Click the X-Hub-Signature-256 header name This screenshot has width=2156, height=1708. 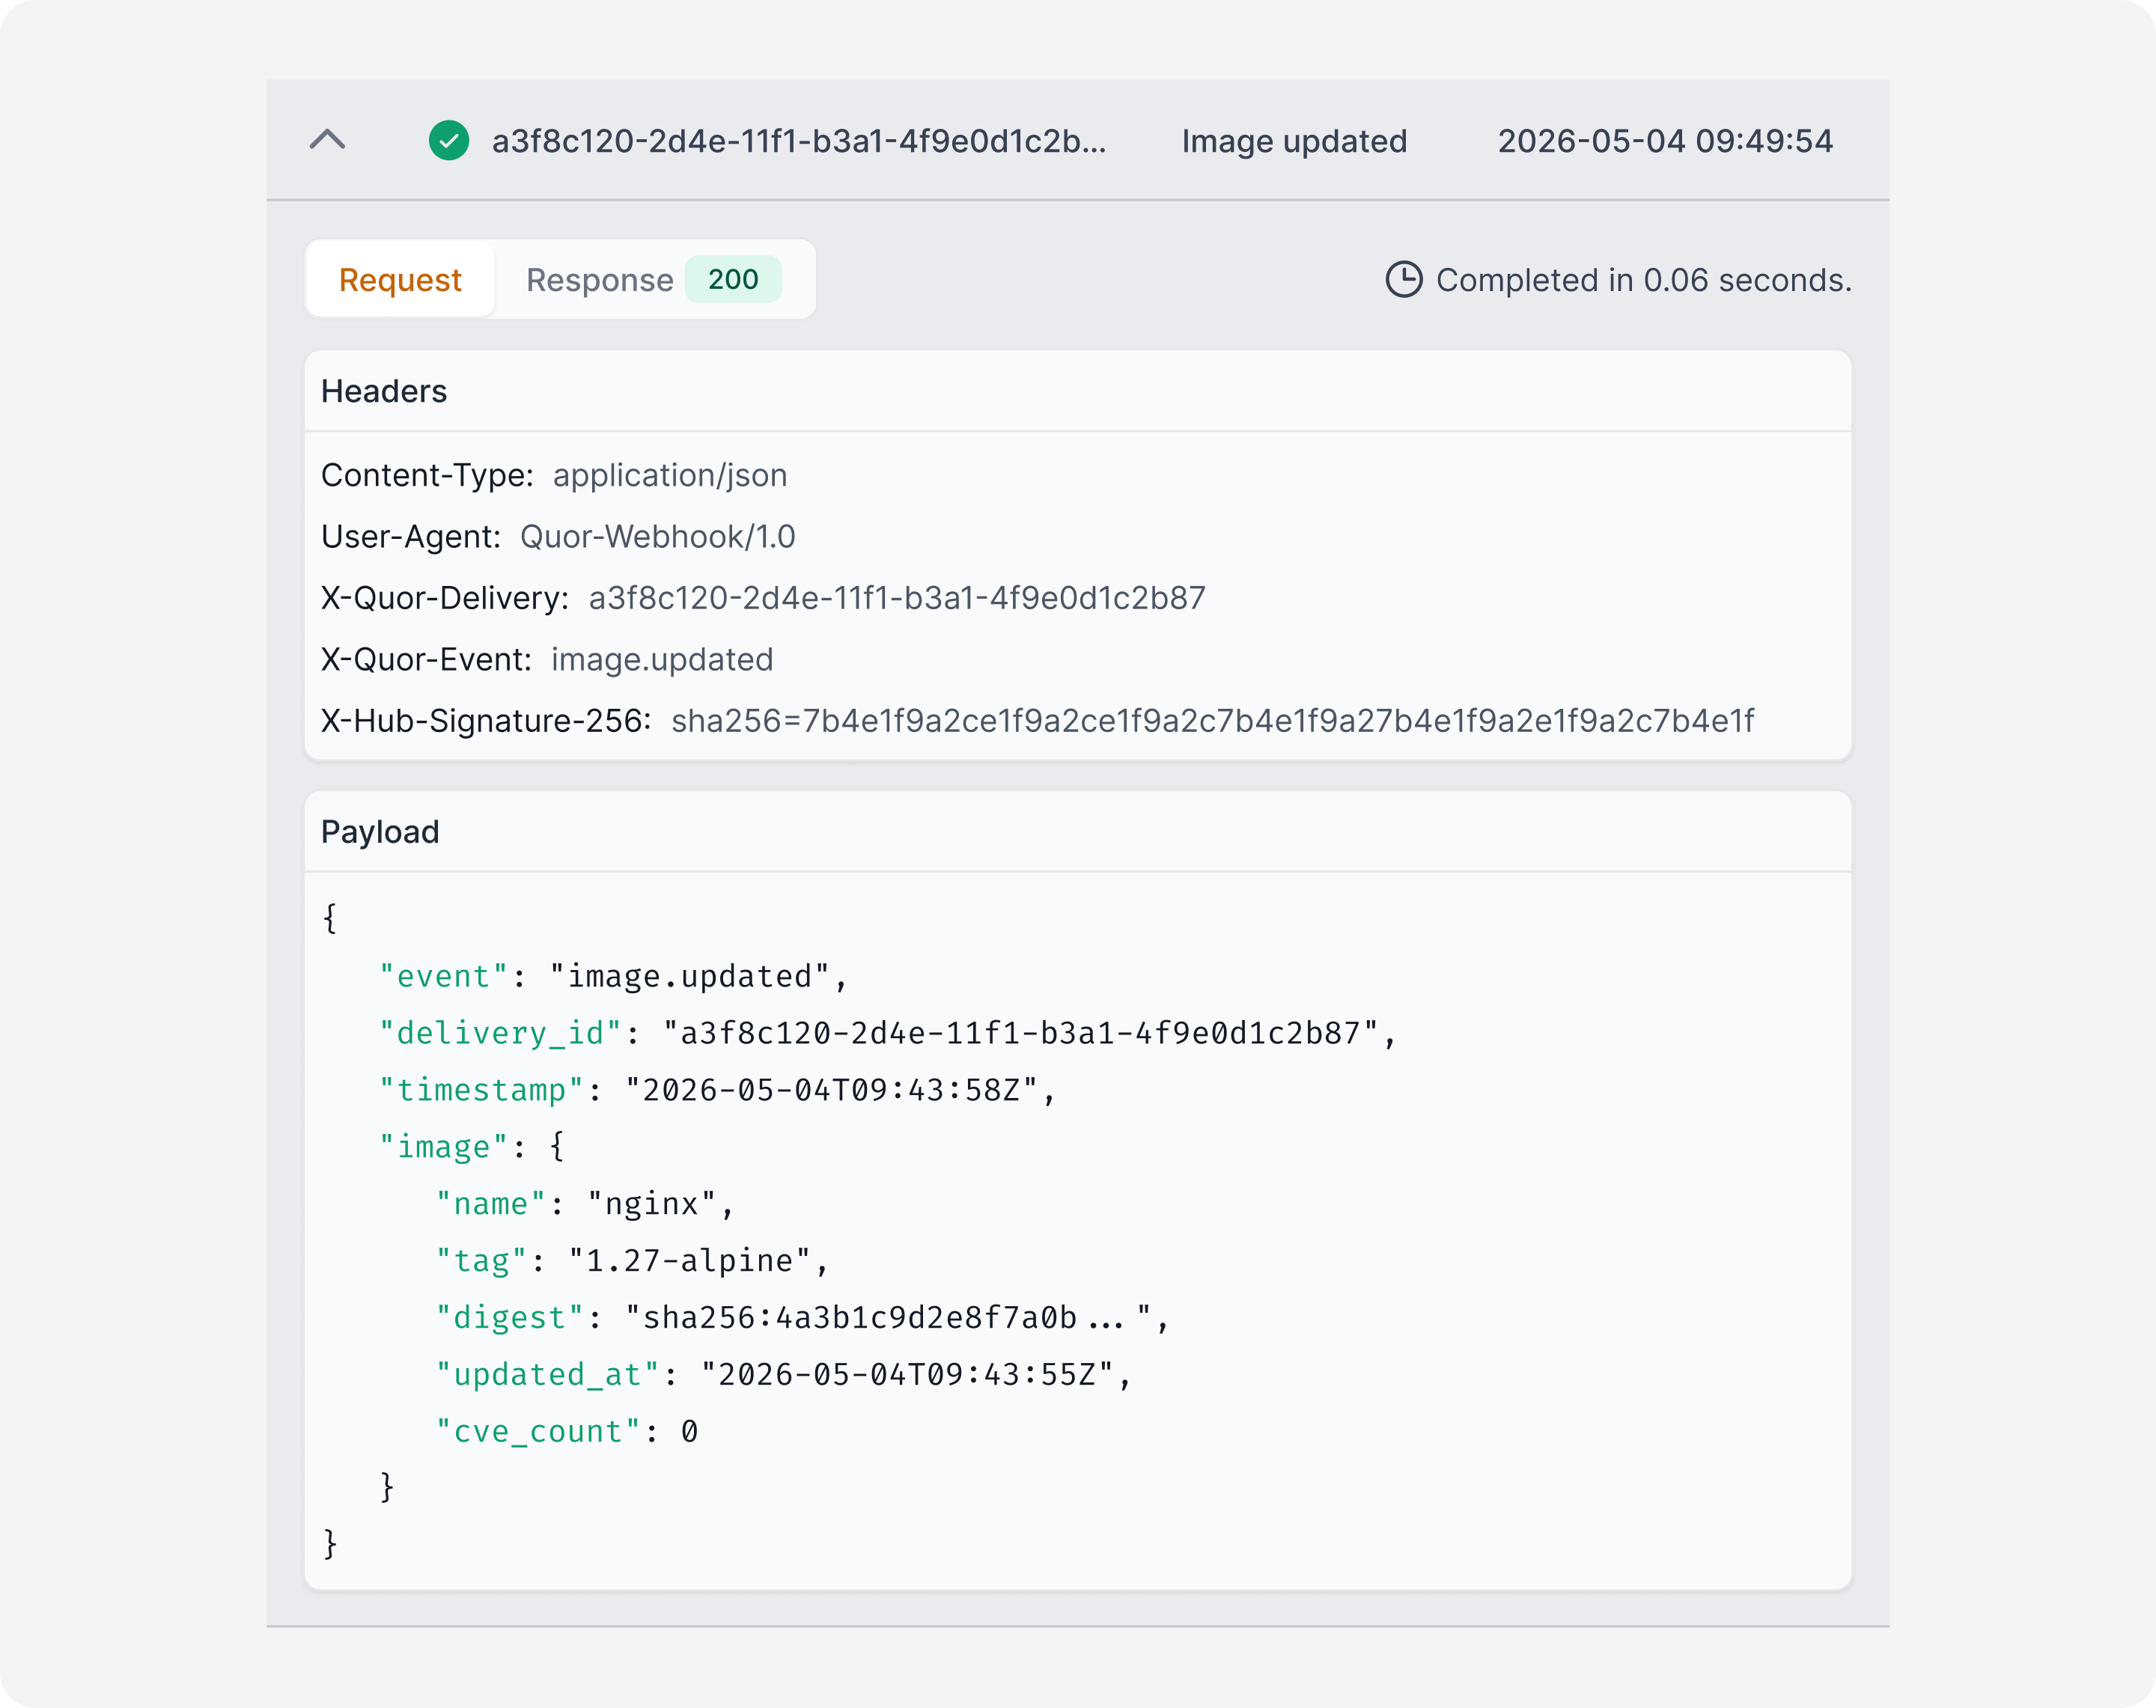pos(485,721)
